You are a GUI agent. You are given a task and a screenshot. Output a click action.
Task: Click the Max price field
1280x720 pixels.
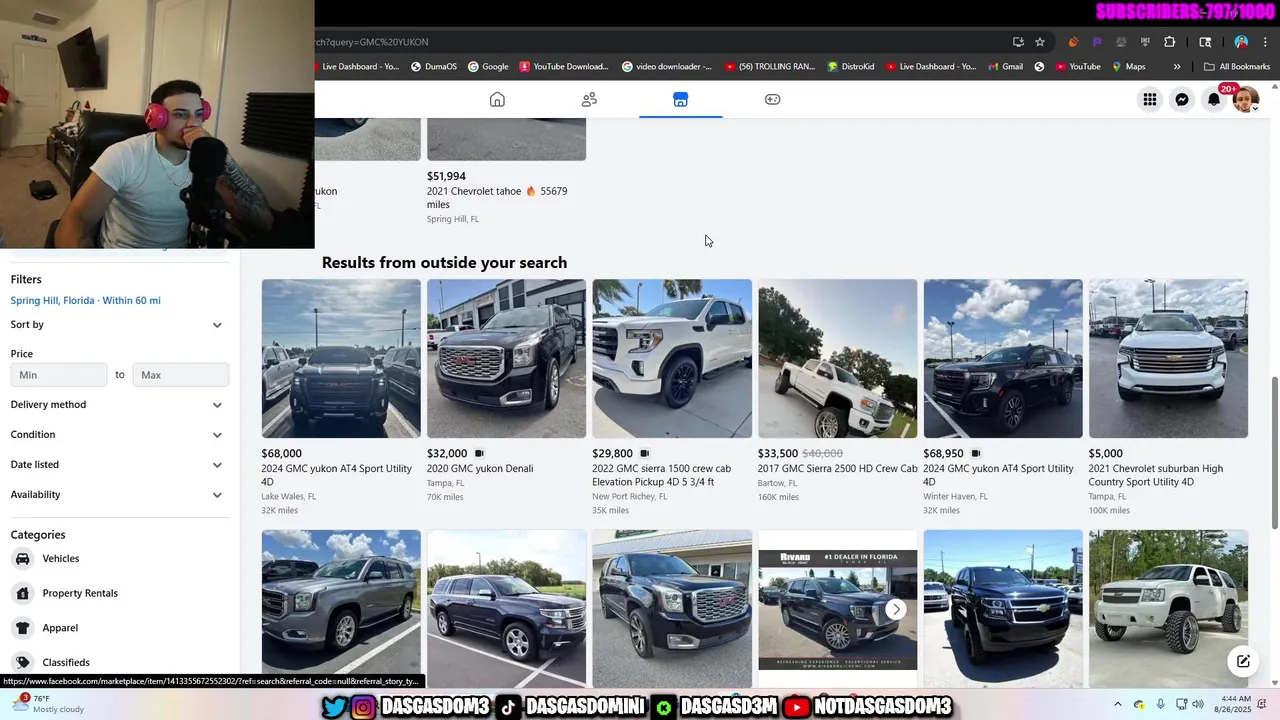point(181,375)
